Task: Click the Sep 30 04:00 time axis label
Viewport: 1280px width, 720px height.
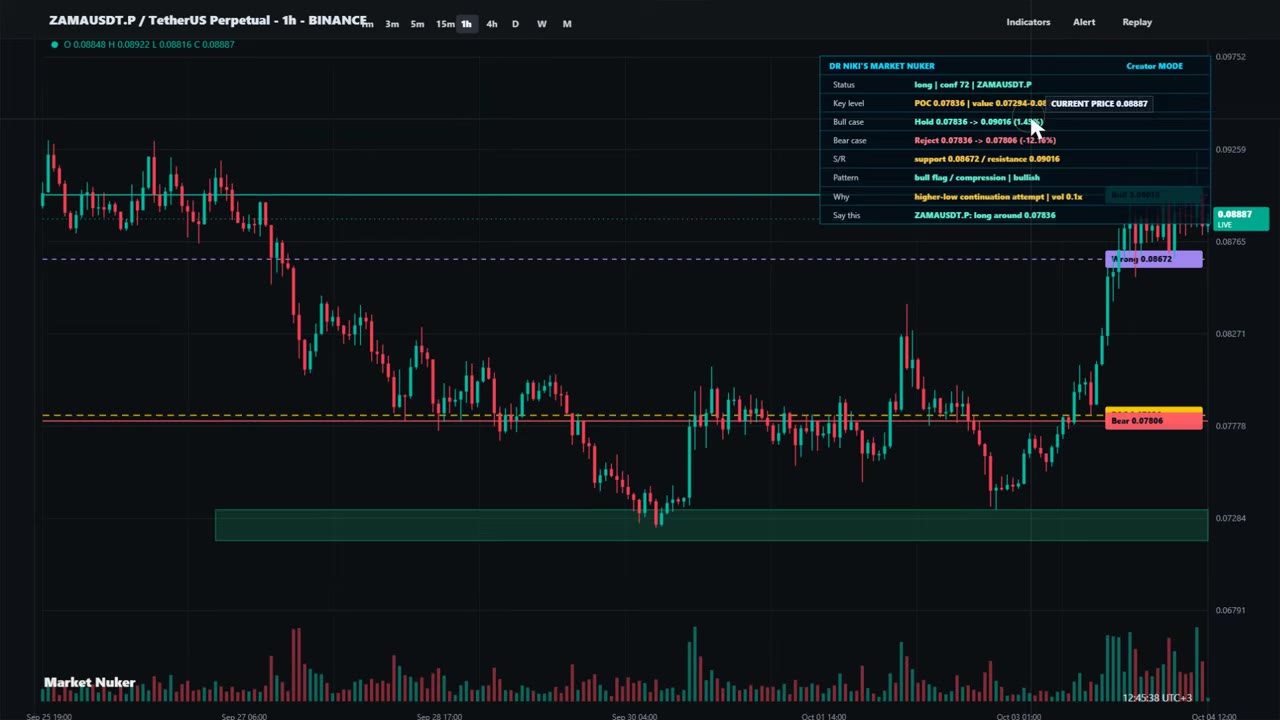Action: pos(634,716)
